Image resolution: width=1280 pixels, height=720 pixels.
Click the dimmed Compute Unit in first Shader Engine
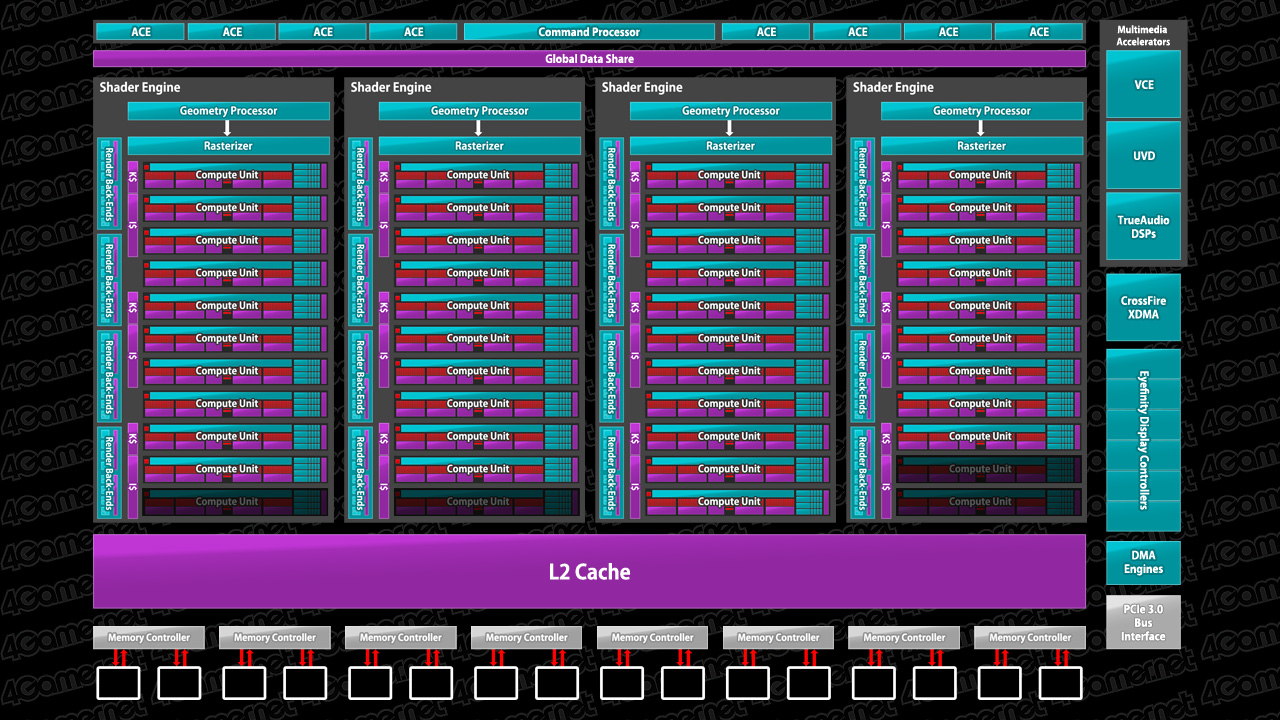(235, 502)
